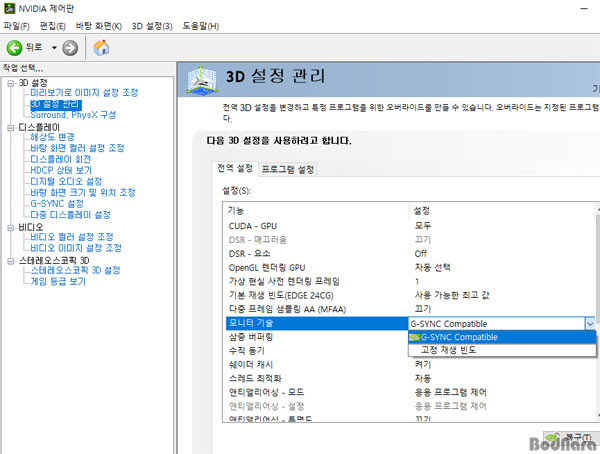Click the grey Forward arrow icon
The width and height of the screenshot is (600, 454).
[x=70, y=48]
